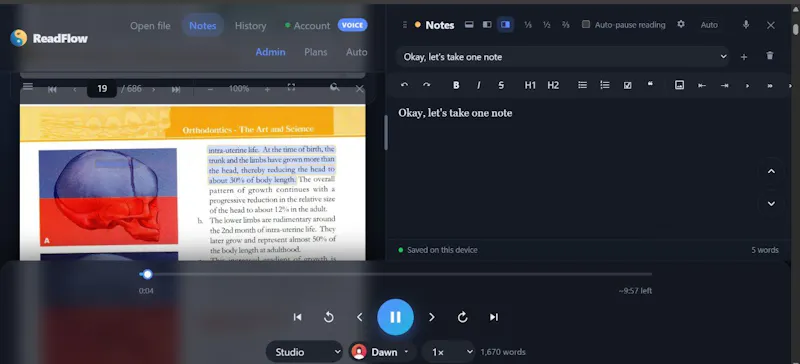Jump to first page of PDF
Viewport: 800px width, 364px height.
(52, 89)
